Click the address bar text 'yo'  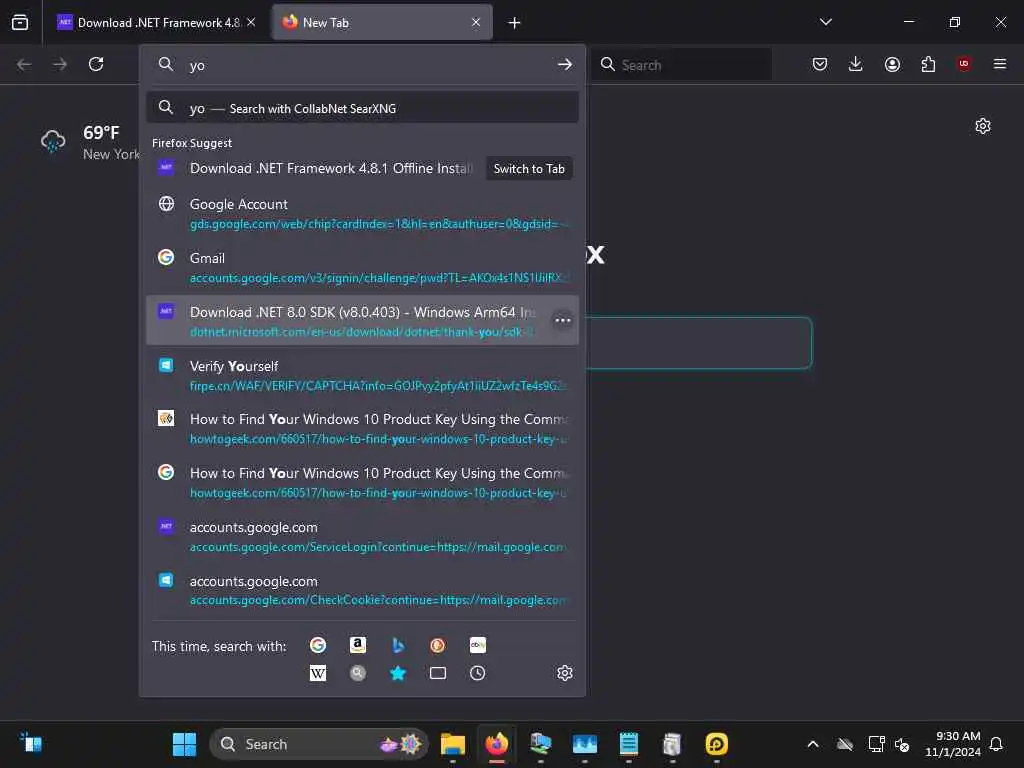click(197, 65)
